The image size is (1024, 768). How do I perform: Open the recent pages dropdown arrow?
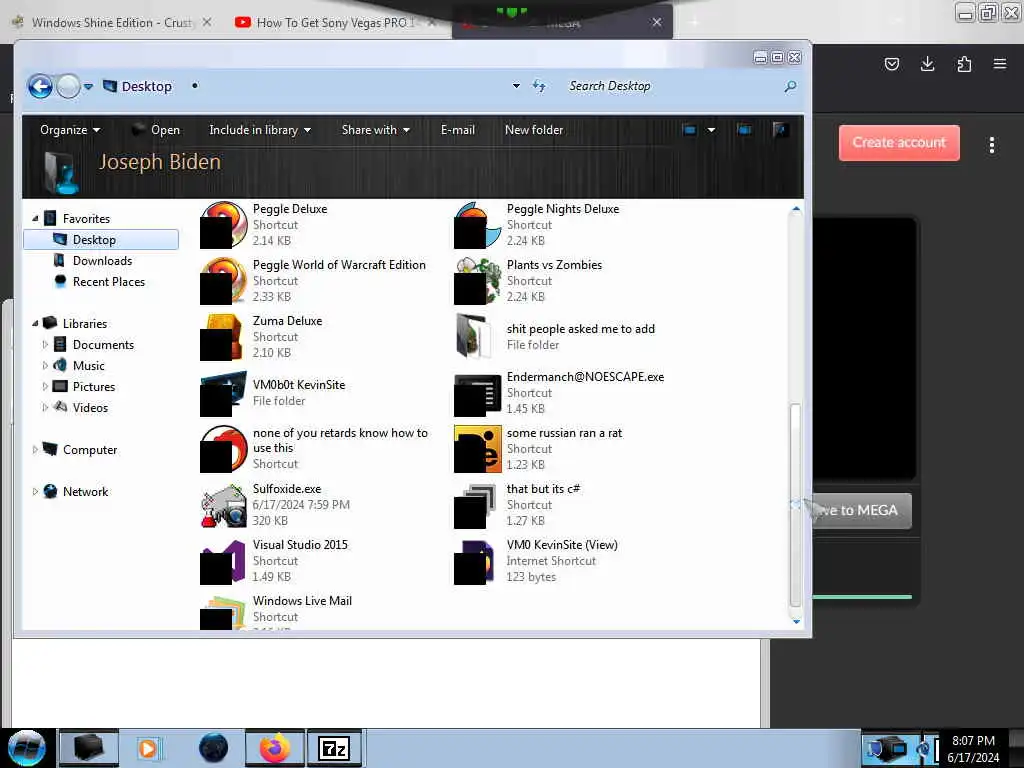88,86
